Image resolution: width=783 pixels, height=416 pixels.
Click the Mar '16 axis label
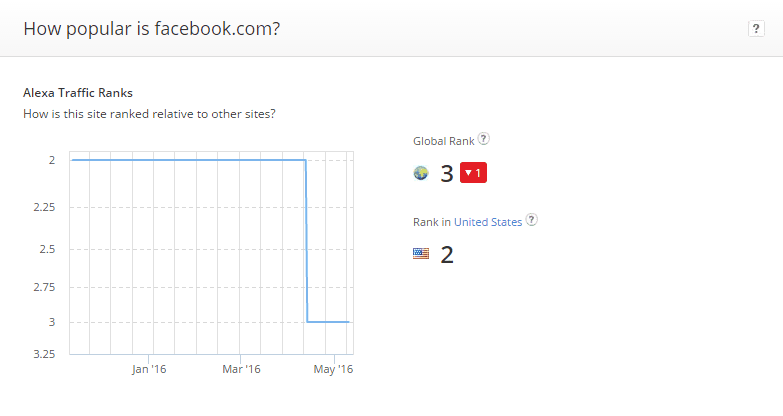click(241, 370)
